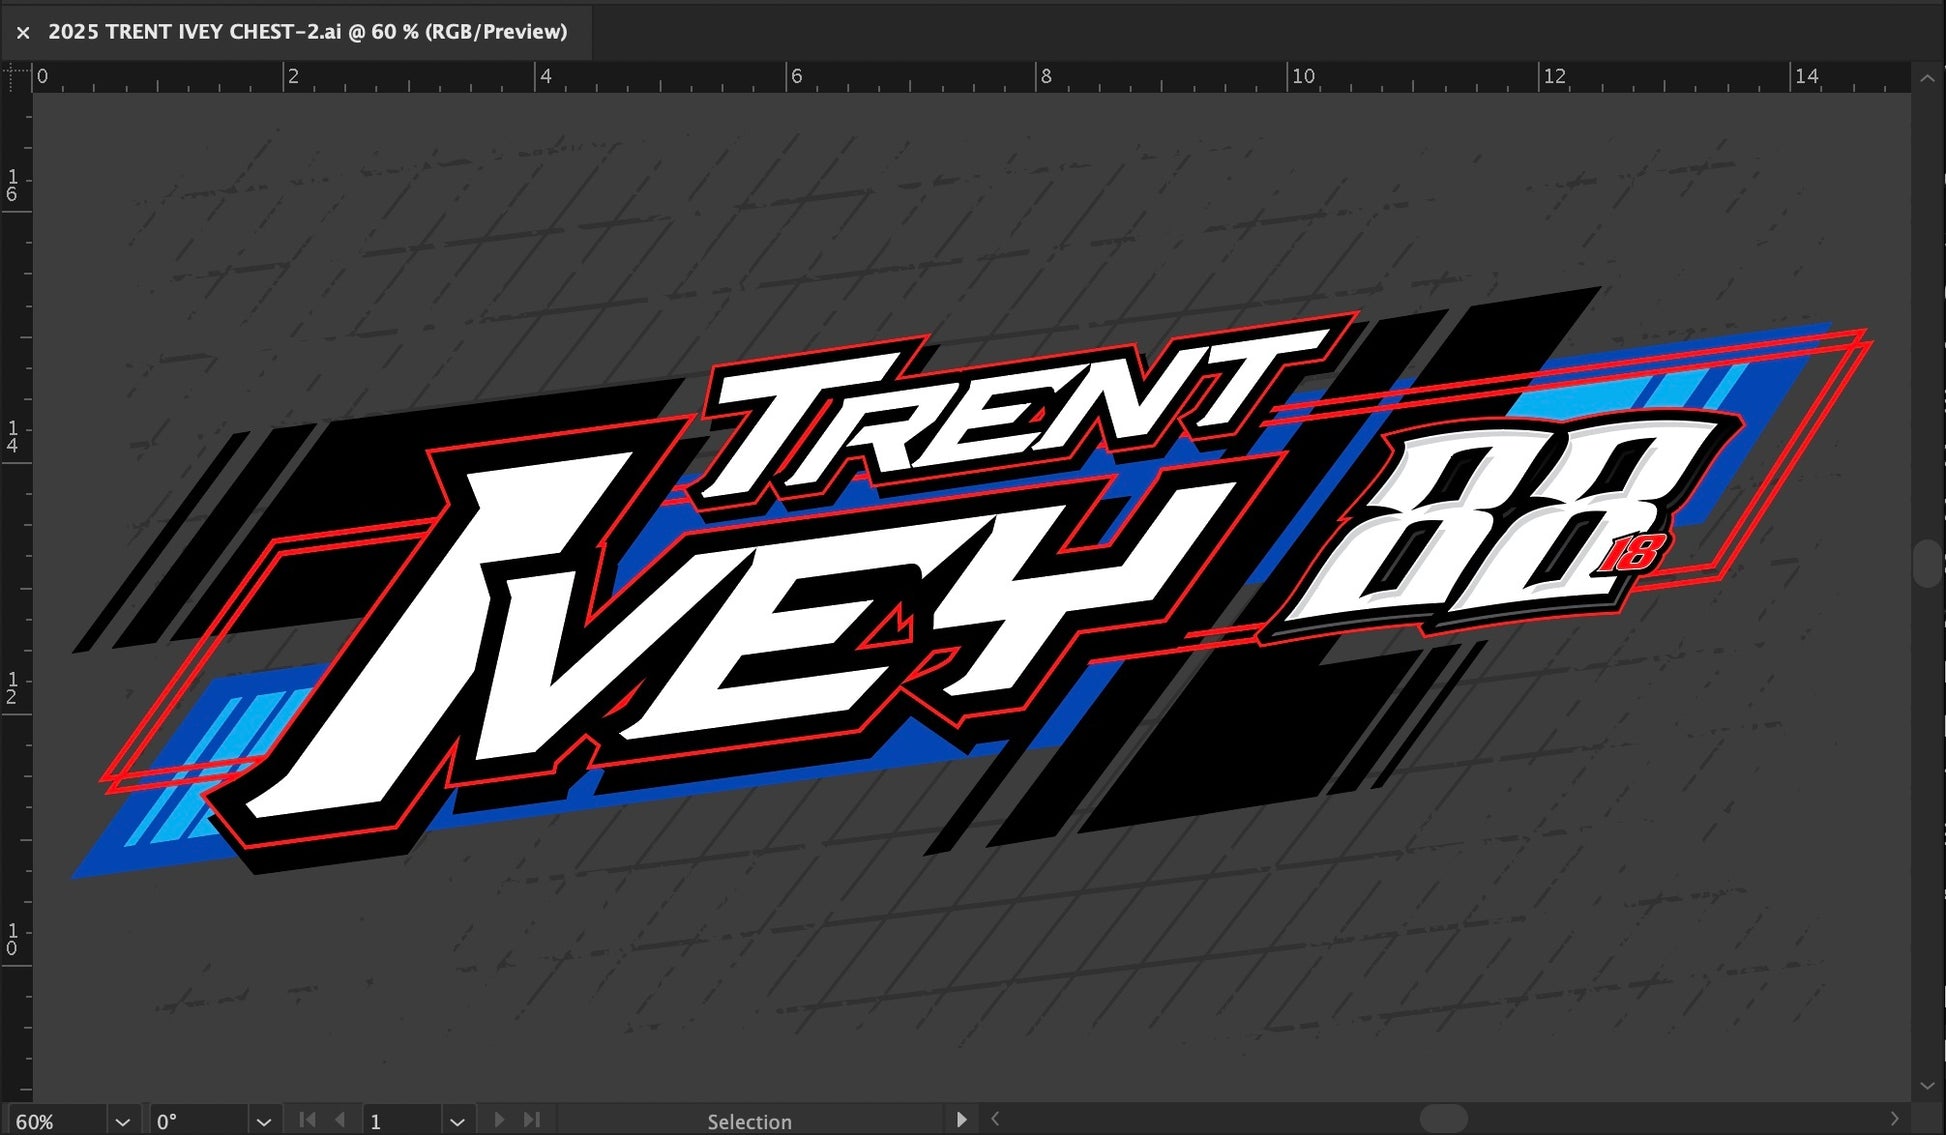The image size is (1946, 1135).
Task: Go to the next artboard
Action: coord(499,1120)
